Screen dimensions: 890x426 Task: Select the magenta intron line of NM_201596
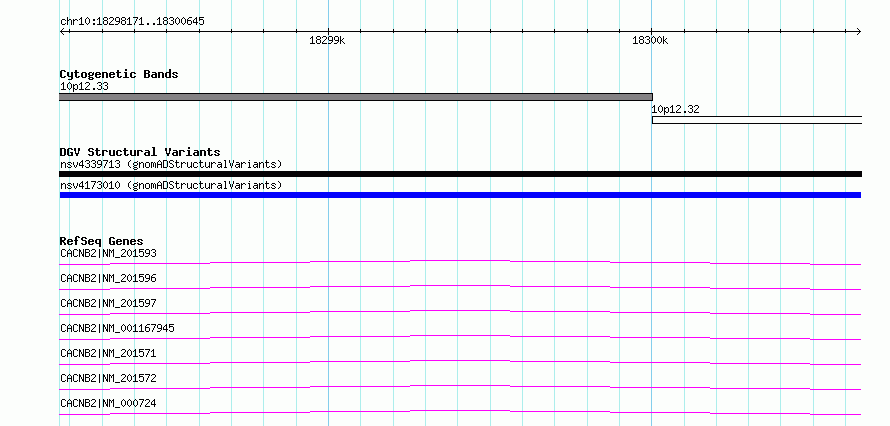pyautogui.click(x=461, y=286)
